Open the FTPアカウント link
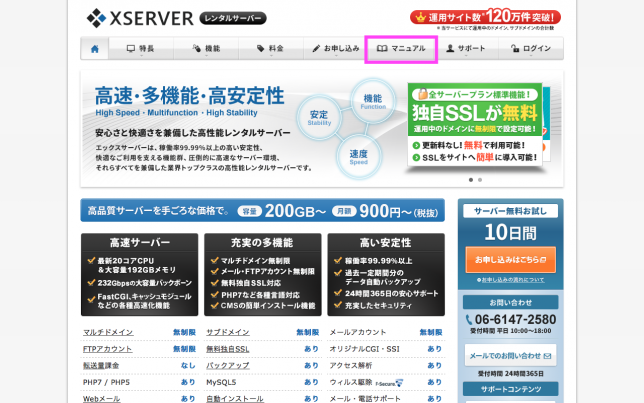This screenshot has width=644, height=403. click(x=108, y=349)
